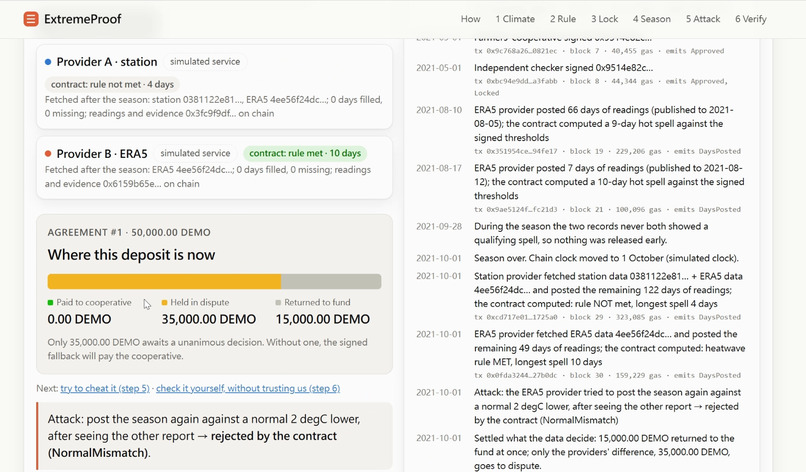Click the 'Season over. Chain clock moved' entry
The width and height of the screenshot is (806, 472).
click(606, 258)
